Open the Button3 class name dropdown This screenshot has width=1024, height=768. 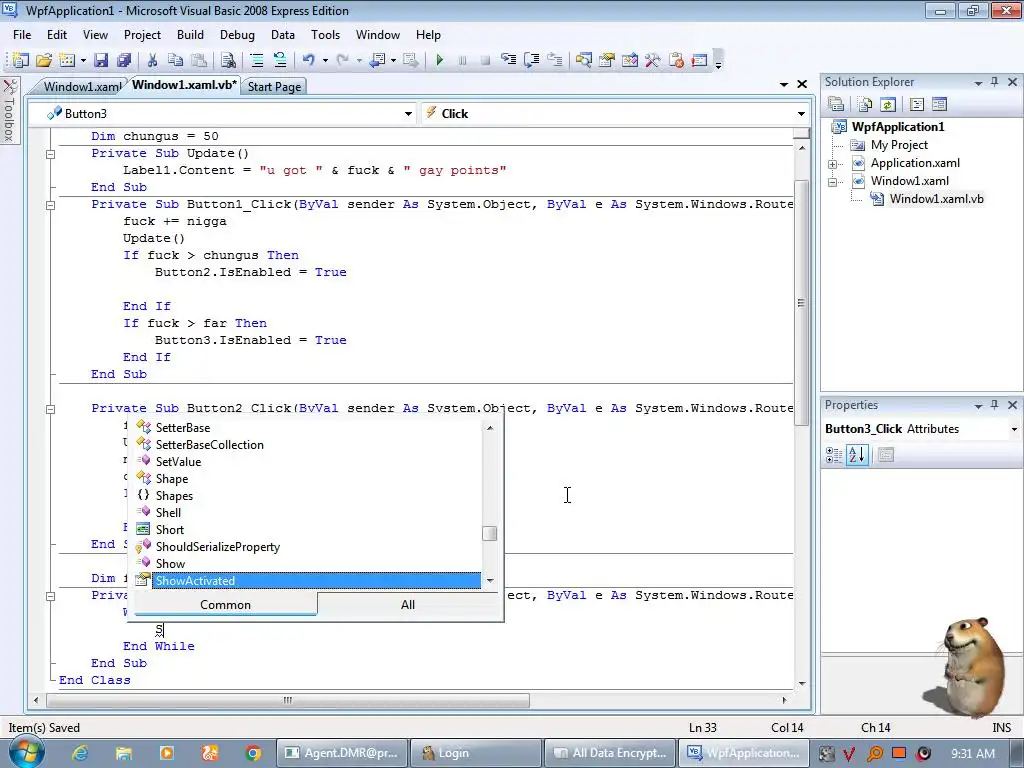[408, 114]
